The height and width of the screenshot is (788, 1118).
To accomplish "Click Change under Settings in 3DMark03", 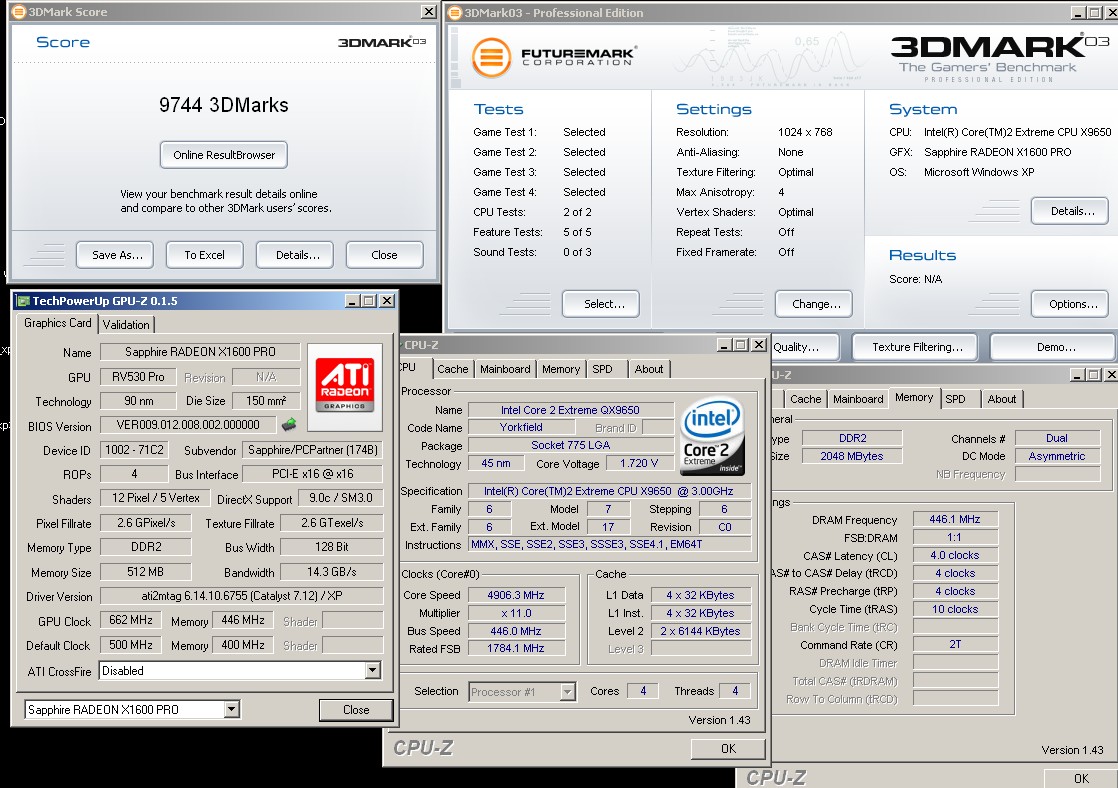I will click(x=814, y=304).
